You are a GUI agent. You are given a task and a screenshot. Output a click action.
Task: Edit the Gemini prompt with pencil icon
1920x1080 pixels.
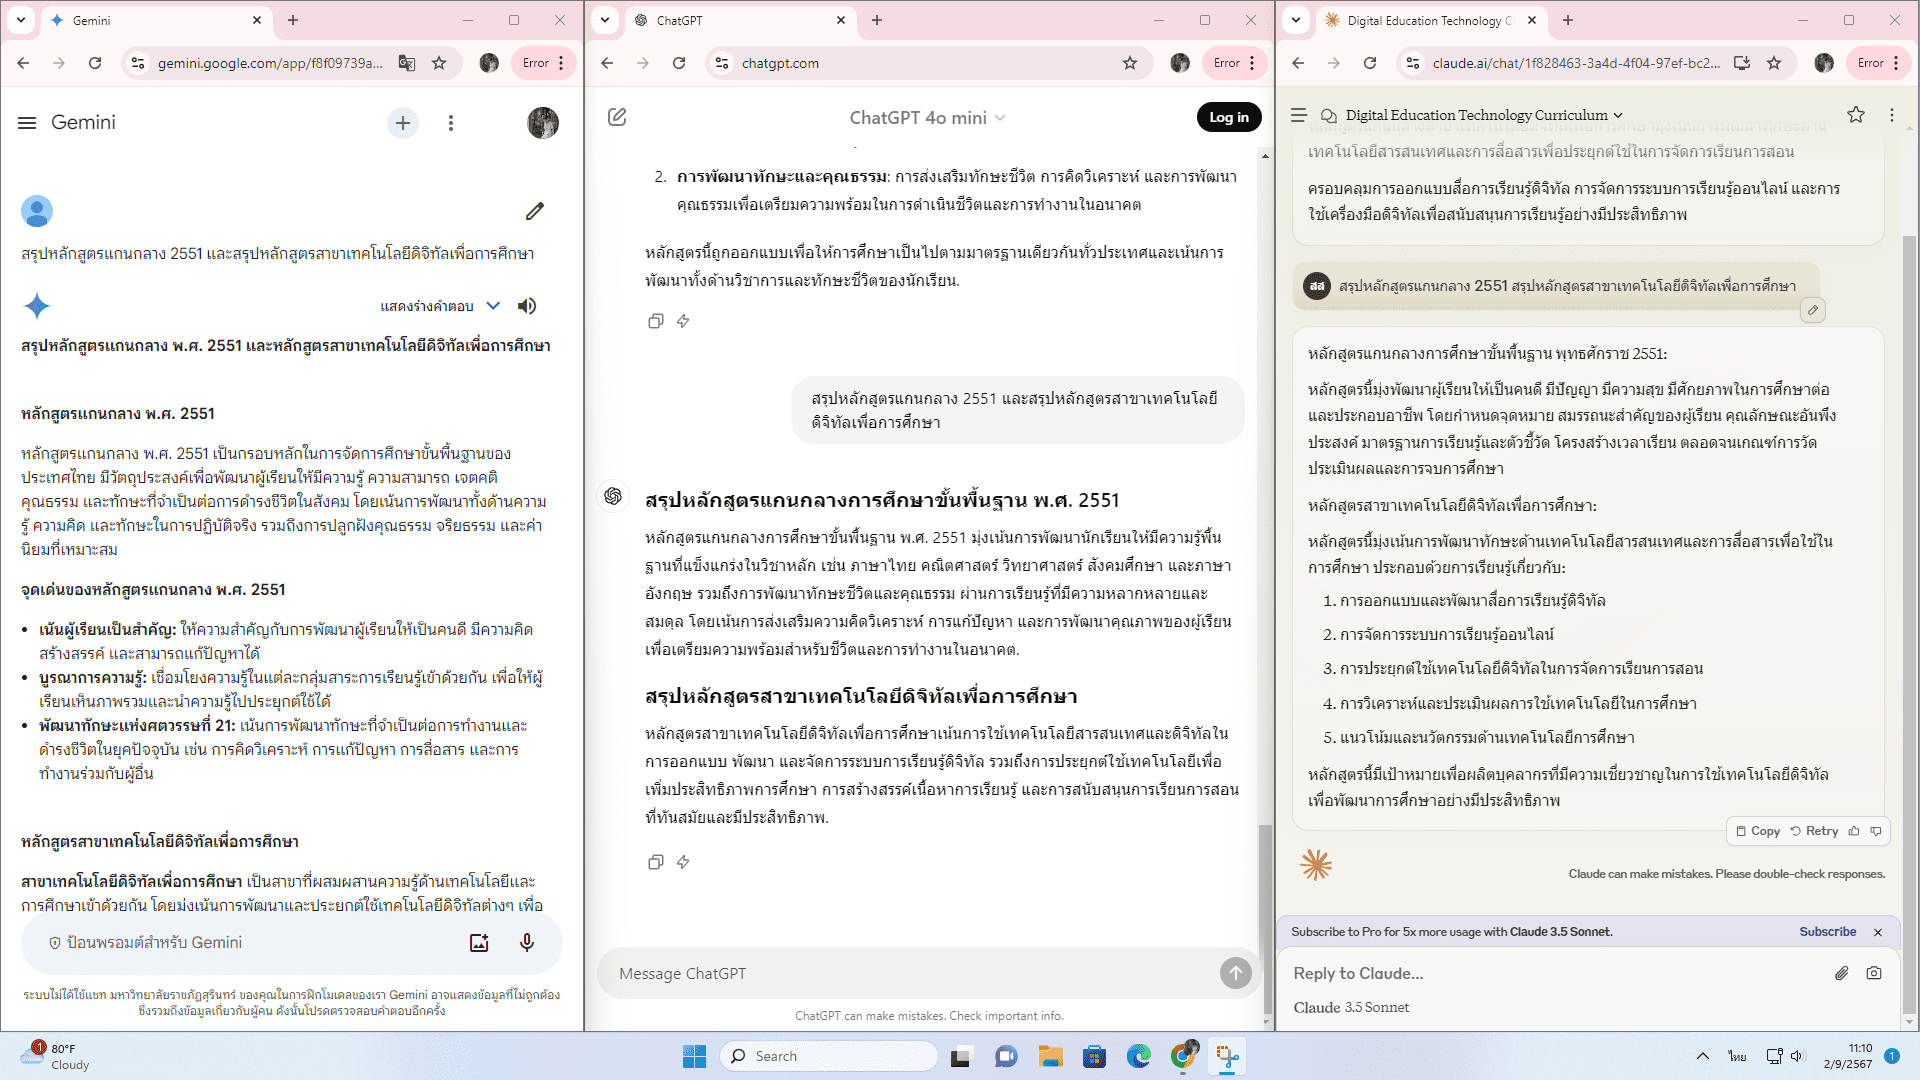534,211
